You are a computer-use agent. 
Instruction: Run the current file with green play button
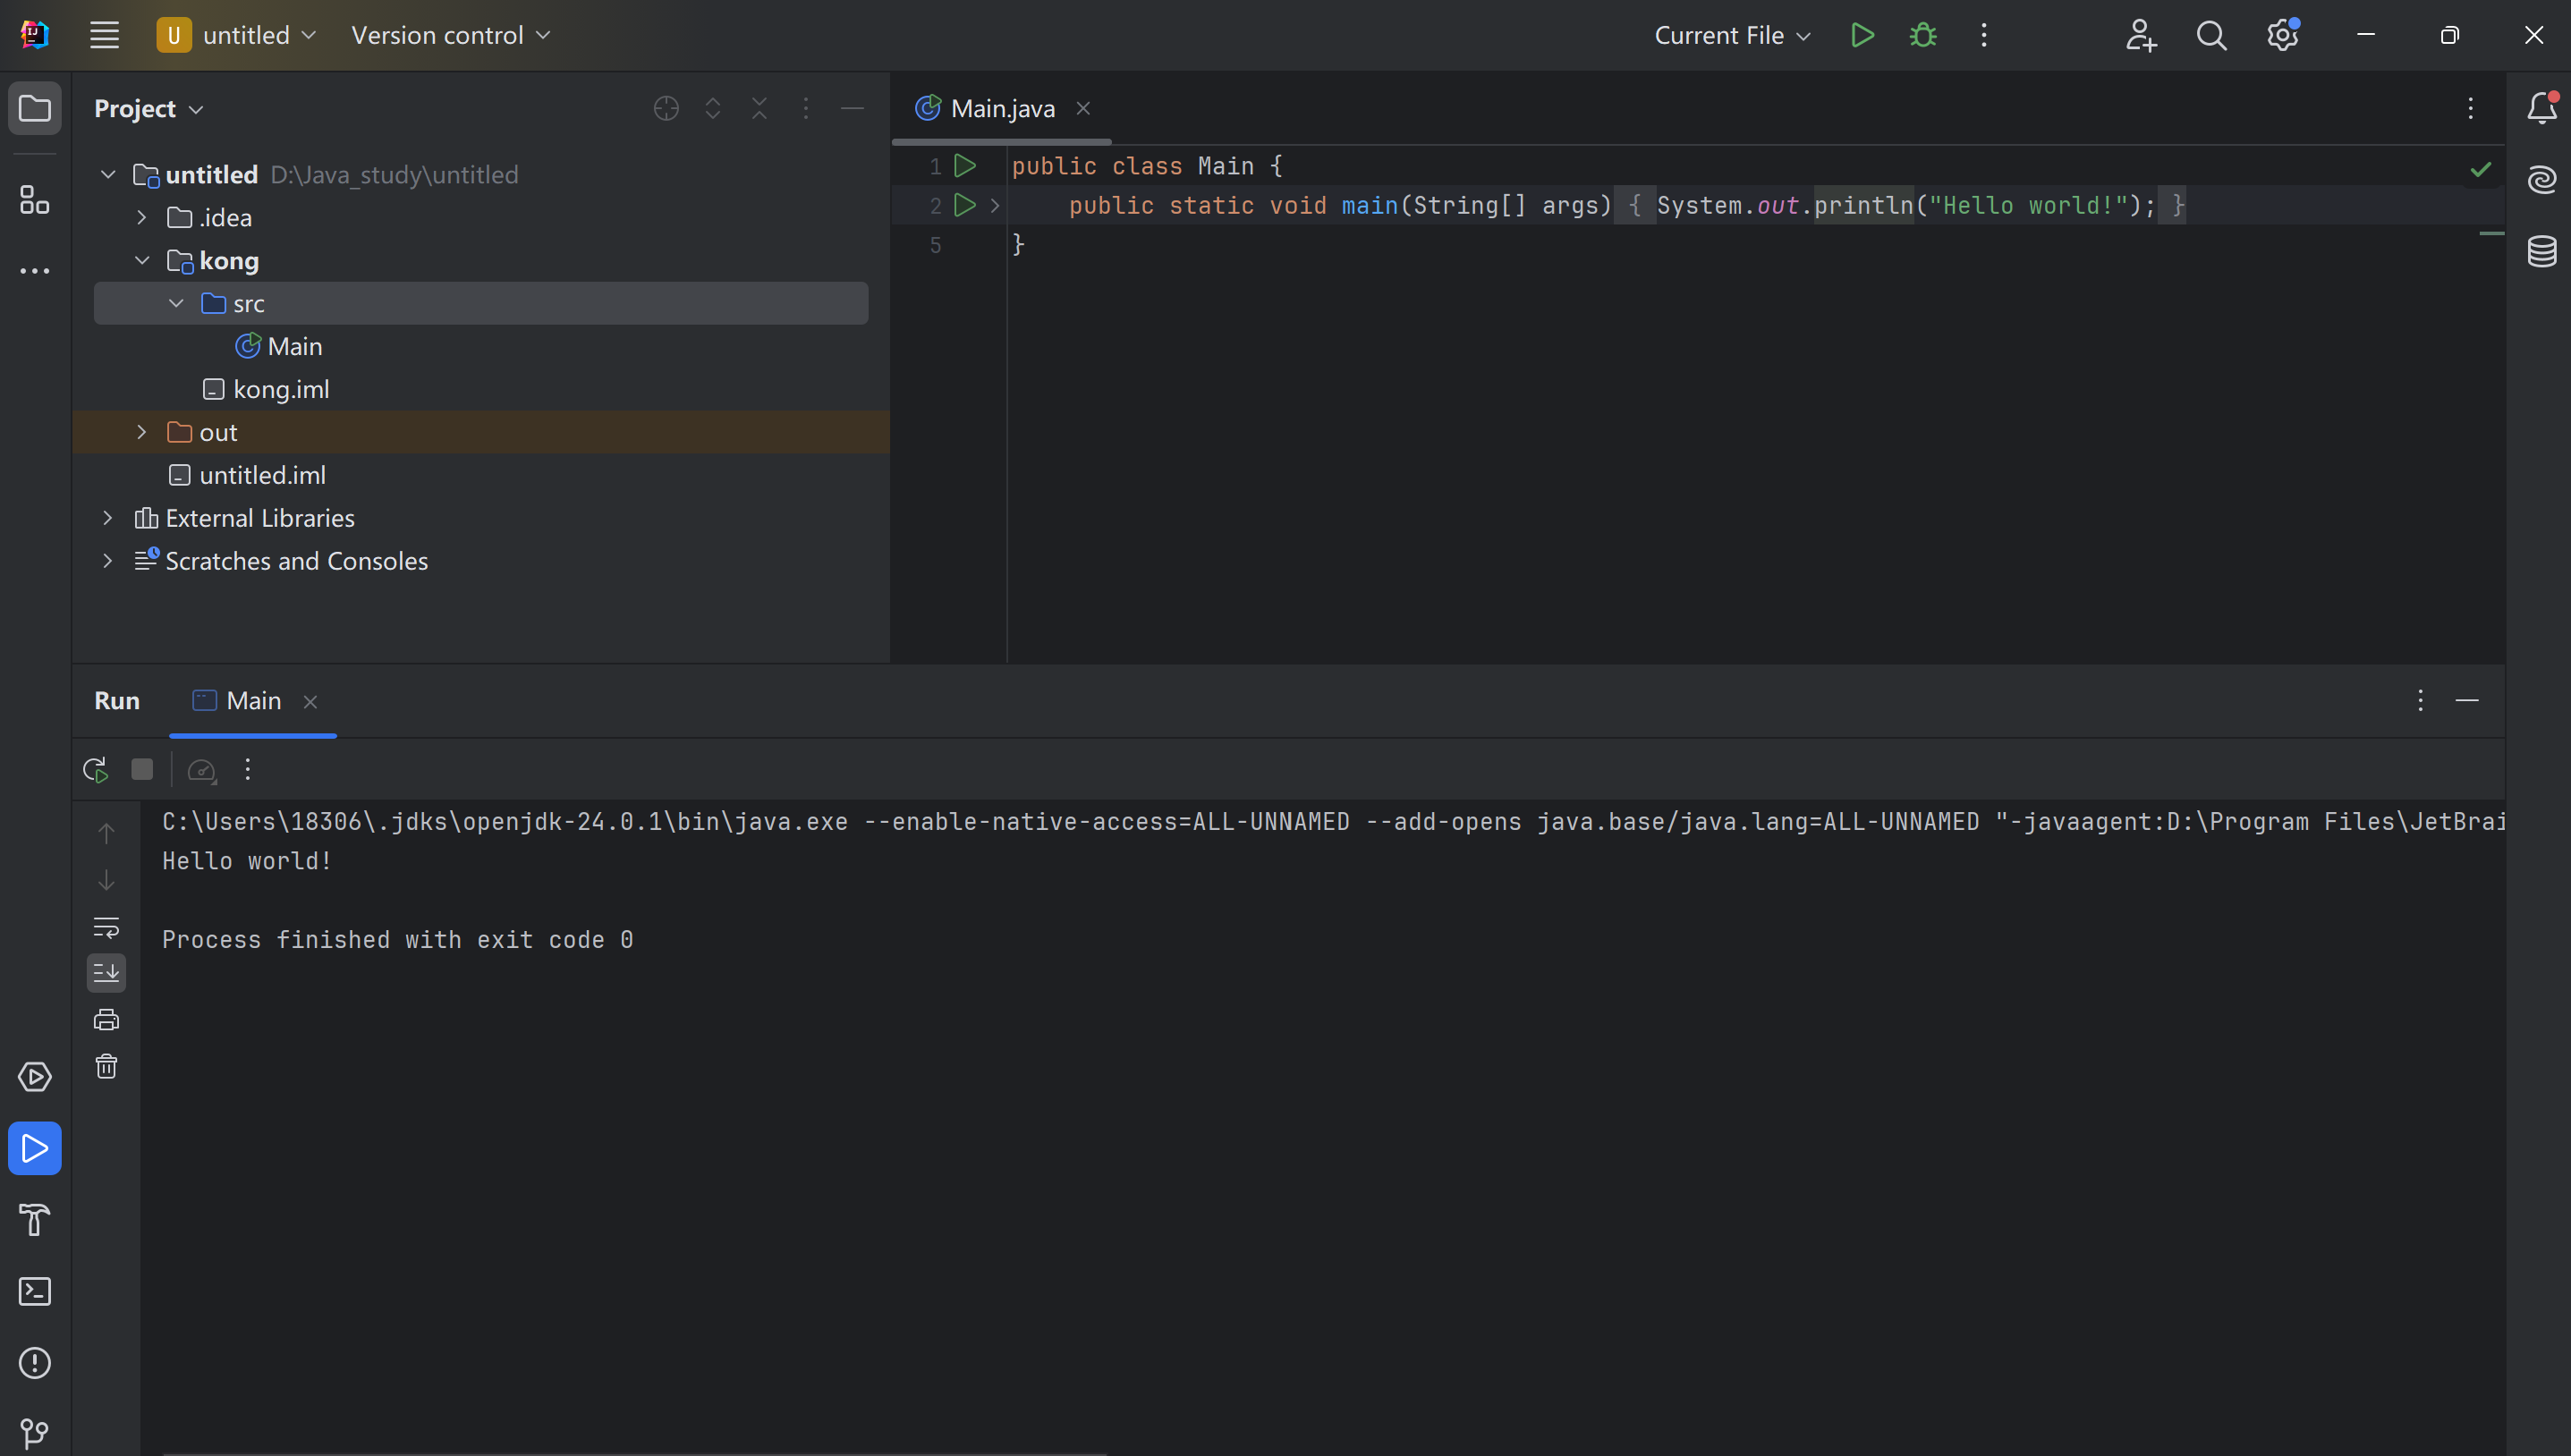[1862, 35]
